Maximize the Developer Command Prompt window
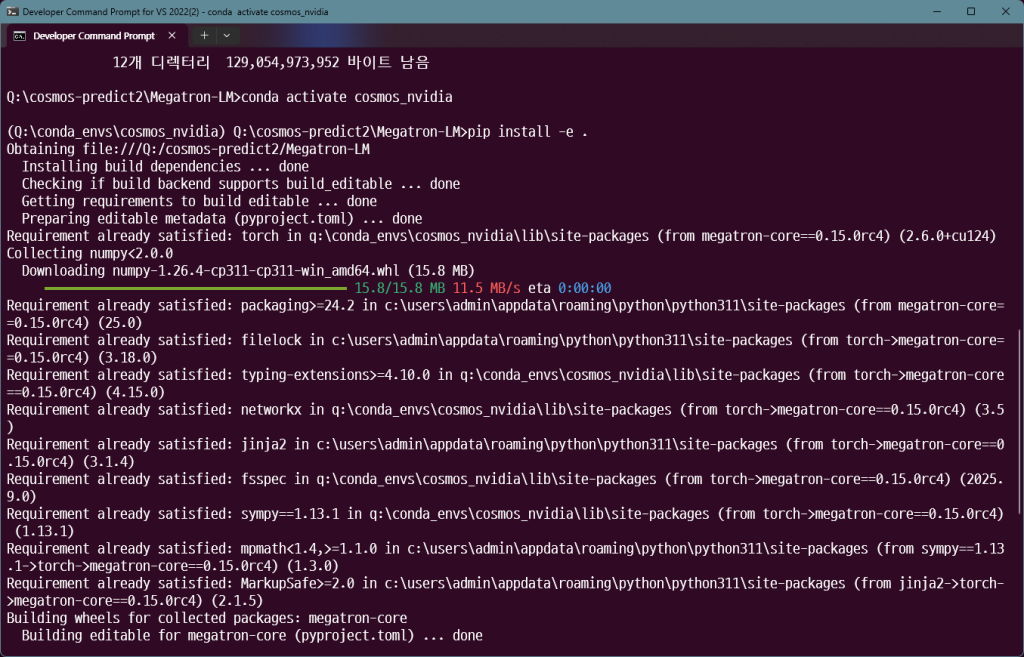The height and width of the screenshot is (657, 1024). (x=970, y=11)
